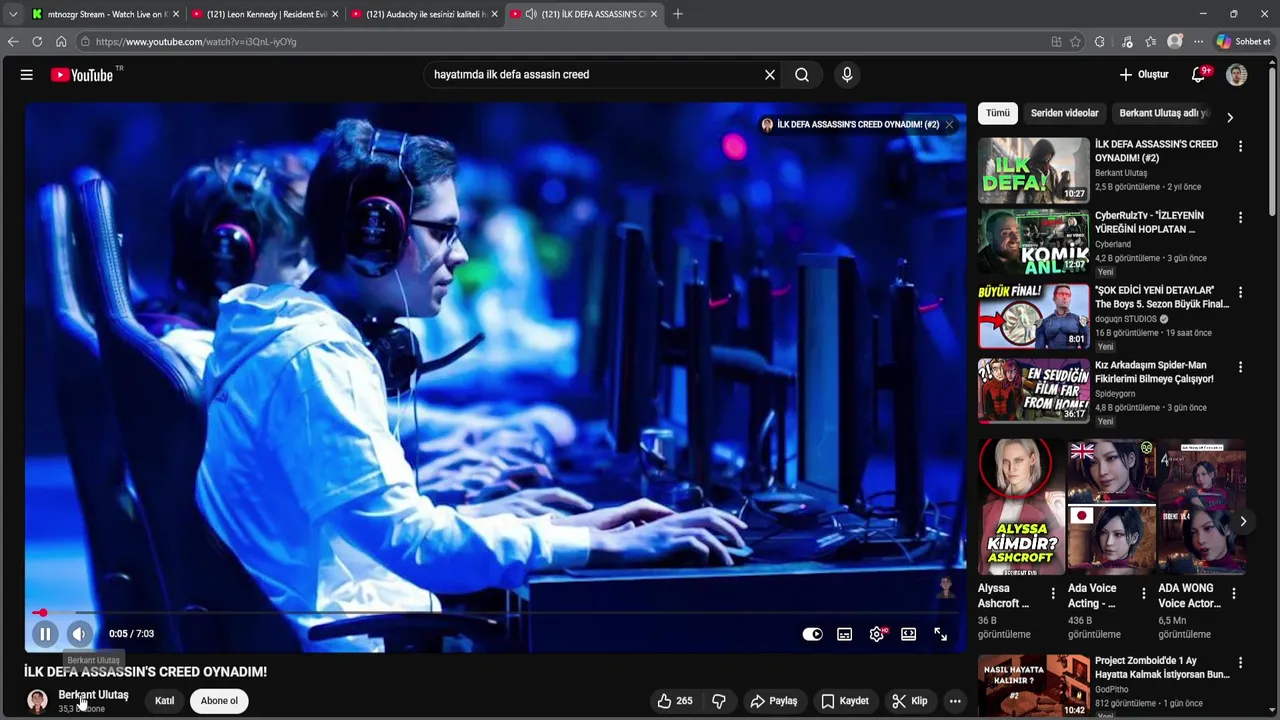Open options for ADA WONG Voice Actor short
Screen dimensions: 1280x720
point(1234,594)
